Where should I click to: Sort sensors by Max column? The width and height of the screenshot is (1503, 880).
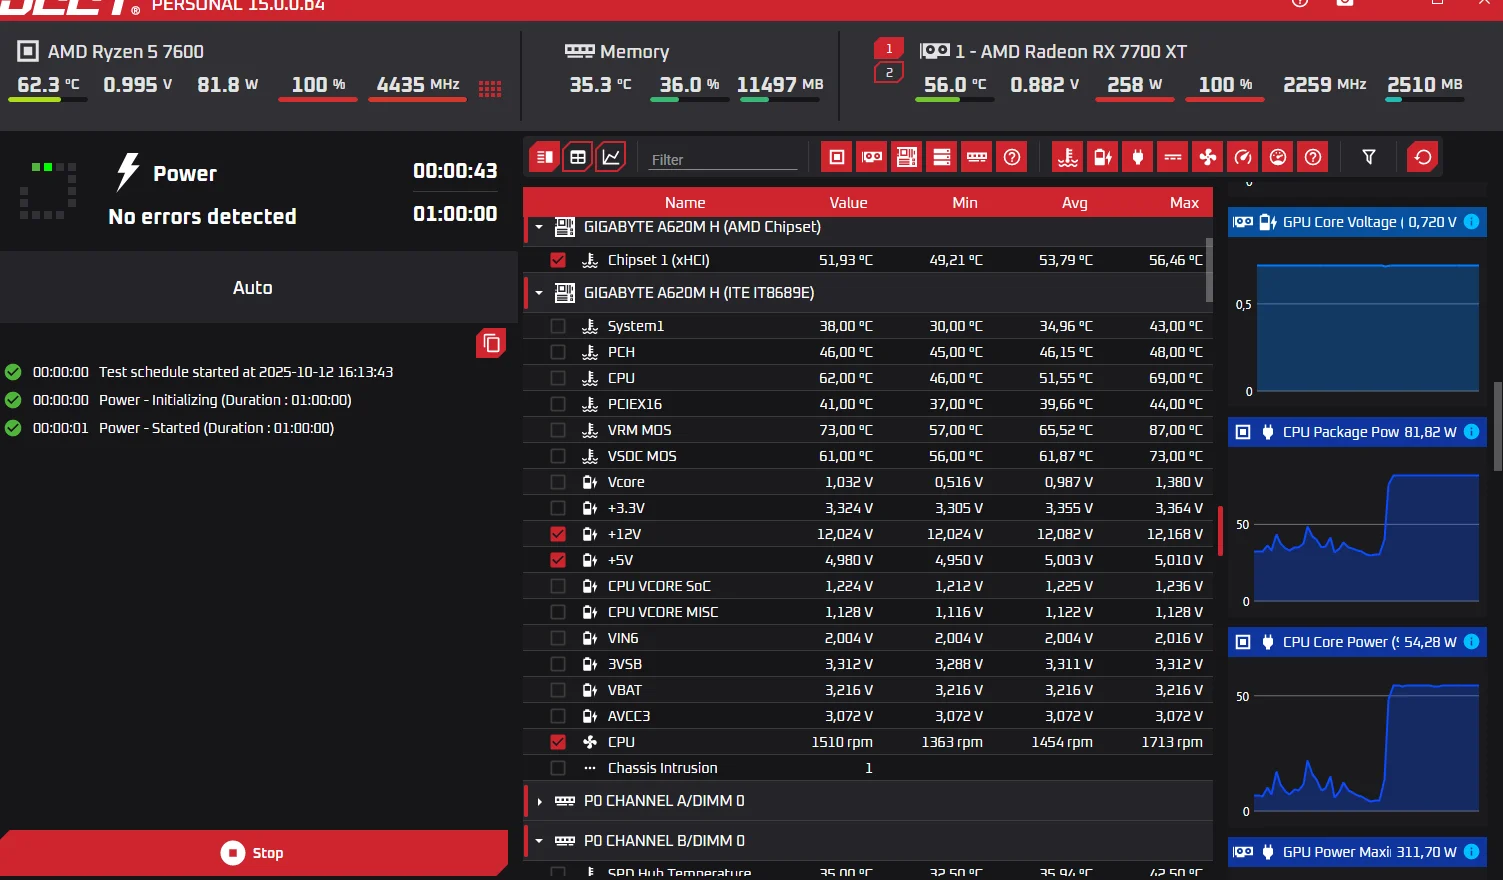tap(1185, 202)
